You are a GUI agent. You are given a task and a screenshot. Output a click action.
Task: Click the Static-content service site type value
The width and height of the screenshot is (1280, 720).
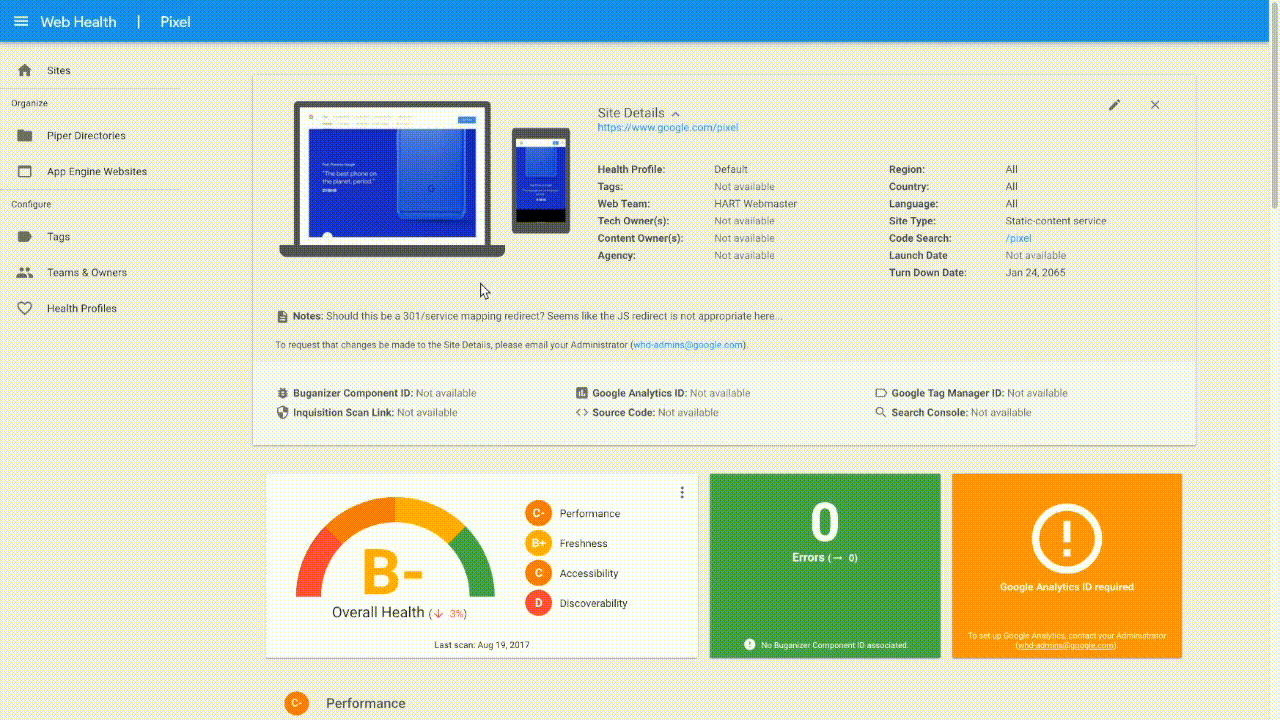[1056, 221]
